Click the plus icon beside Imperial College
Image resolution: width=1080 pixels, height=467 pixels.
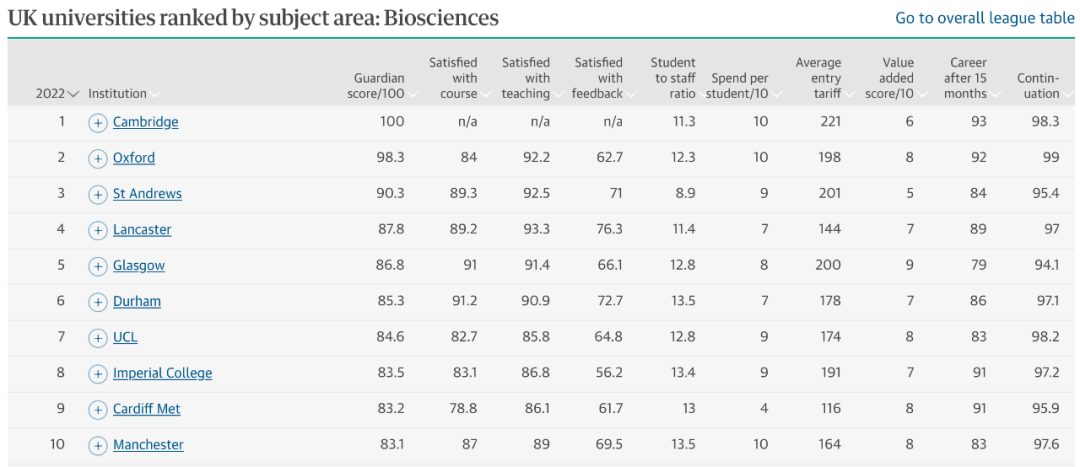click(x=98, y=373)
